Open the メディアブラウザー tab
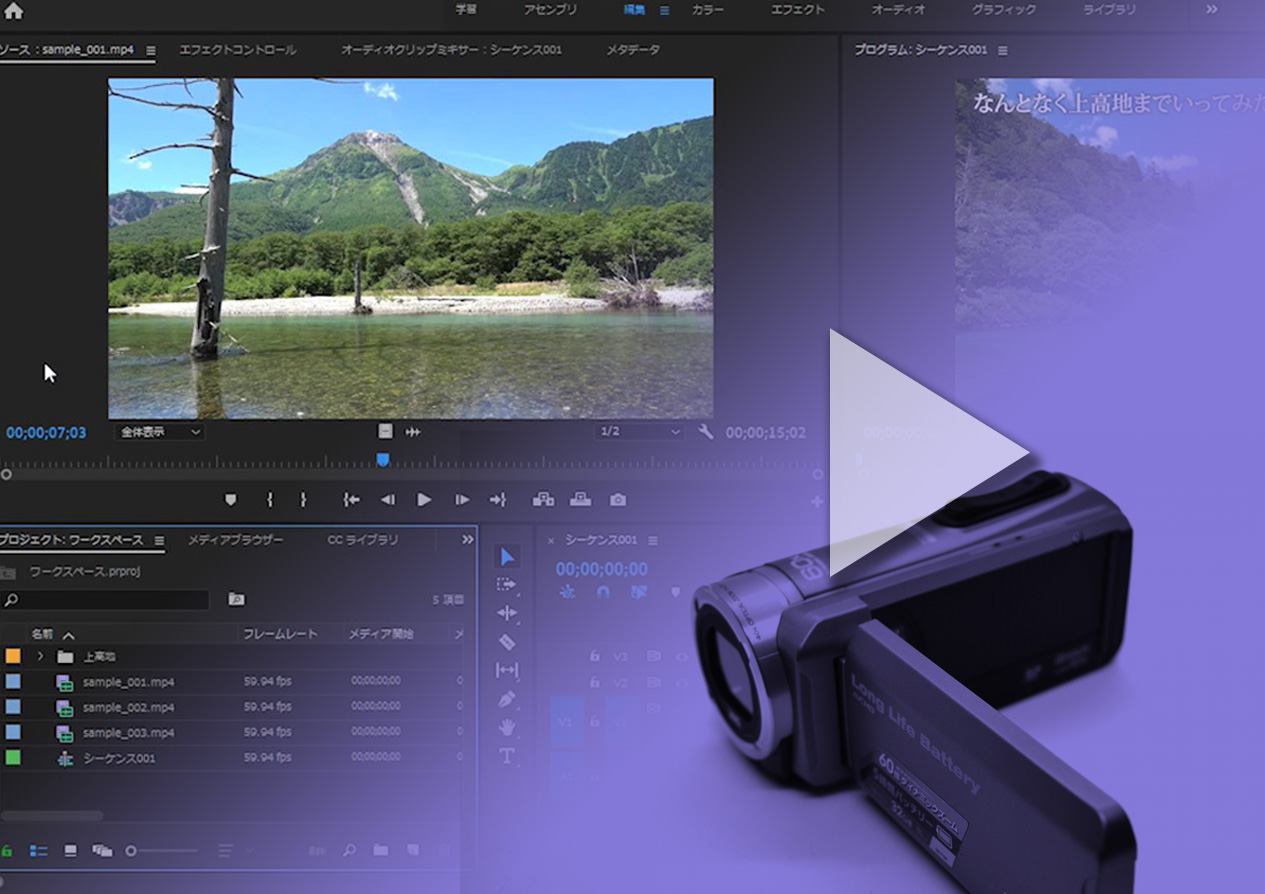The image size is (1265, 894). tap(235, 540)
